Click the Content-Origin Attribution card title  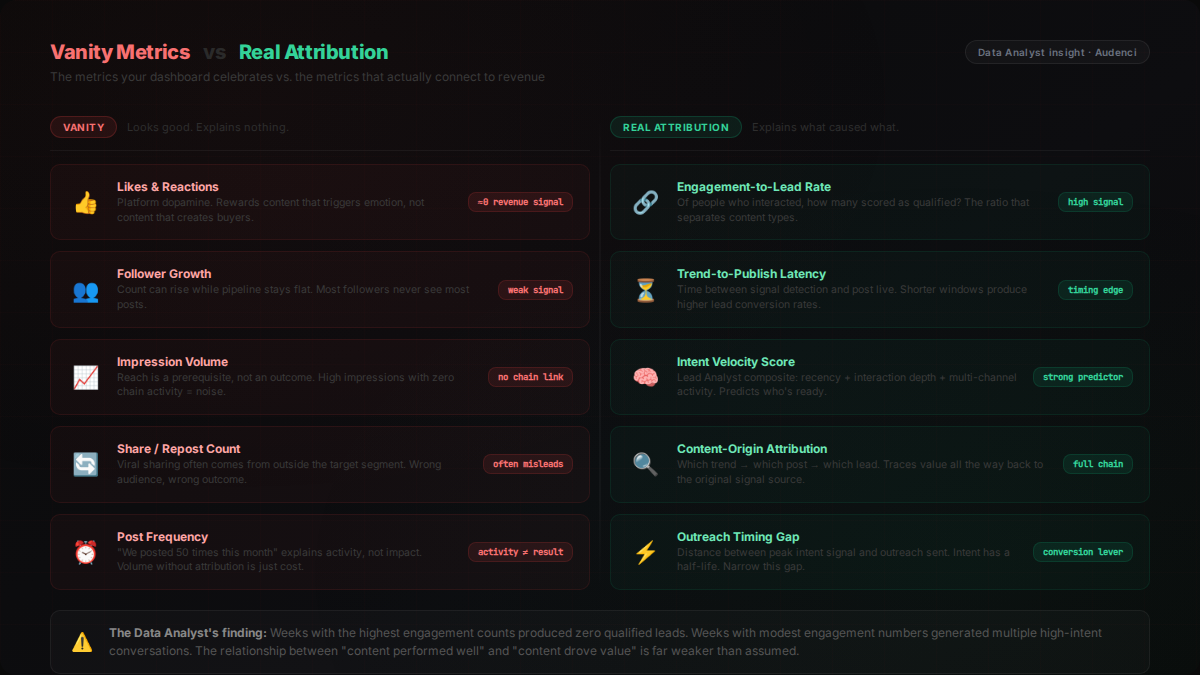pyautogui.click(x=751, y=449)
